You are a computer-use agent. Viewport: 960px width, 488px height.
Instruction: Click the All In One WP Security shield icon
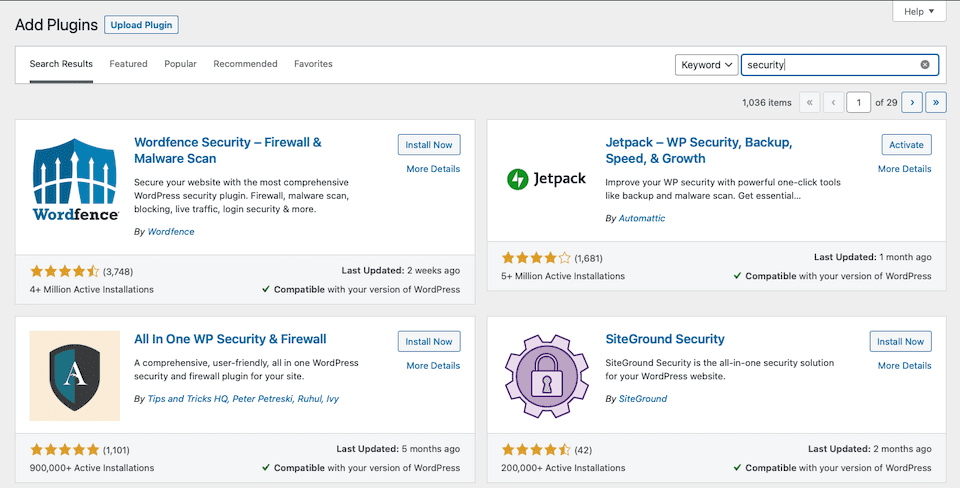pyautogui.click(x=75, y=376)
